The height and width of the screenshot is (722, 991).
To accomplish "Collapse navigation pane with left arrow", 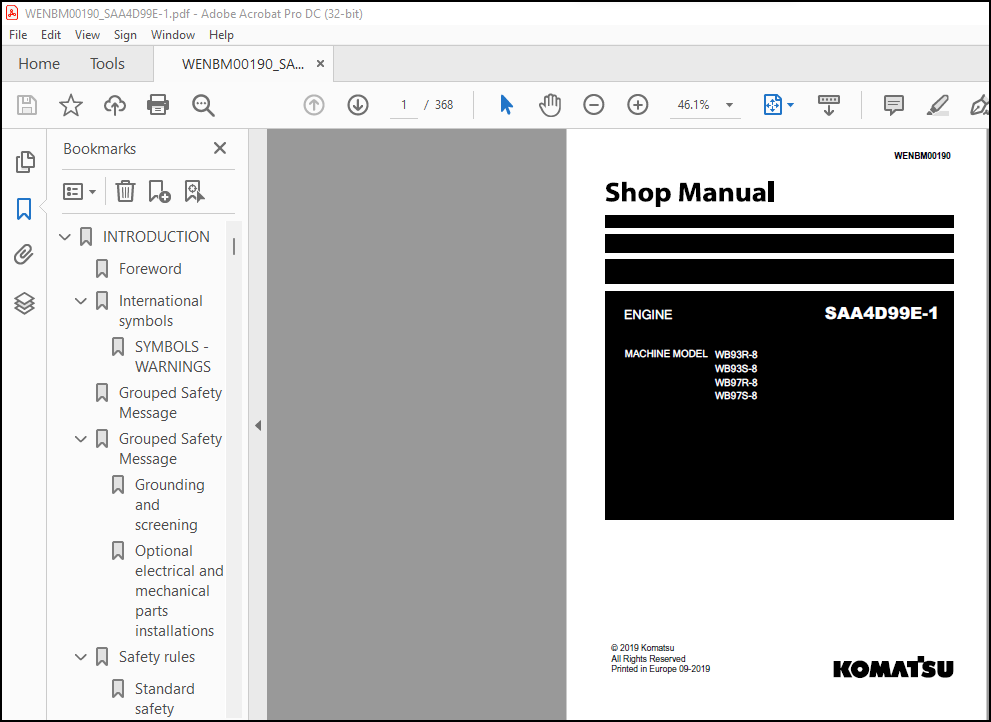I will pos(258,425).
